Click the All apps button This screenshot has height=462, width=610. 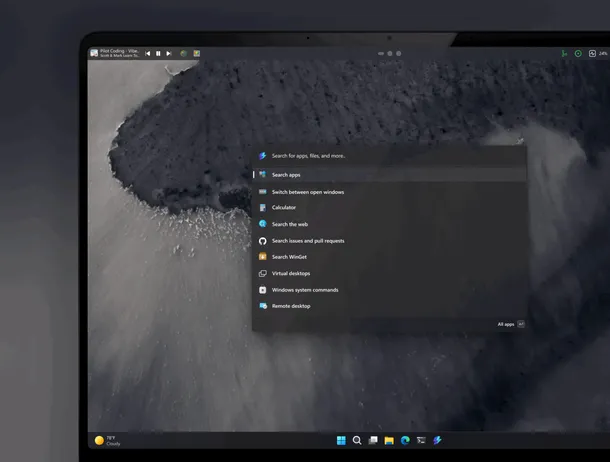[x=511, y=324]
